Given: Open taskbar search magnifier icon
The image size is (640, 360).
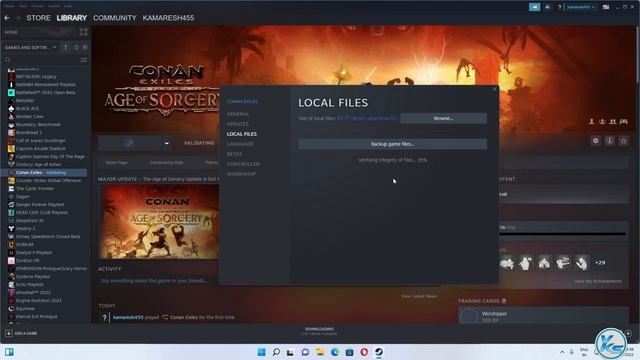Looking at the screenshot, I should (276, 352).
